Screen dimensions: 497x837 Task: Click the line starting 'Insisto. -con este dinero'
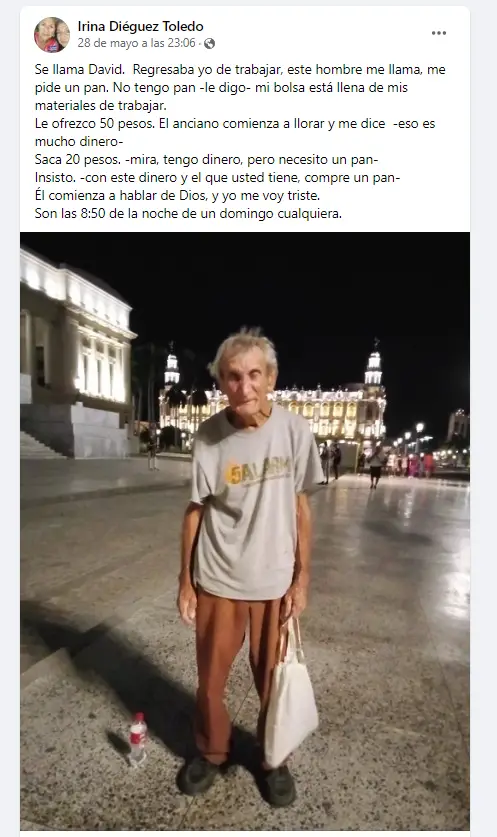pyautogui.click(x=217, y=177)
